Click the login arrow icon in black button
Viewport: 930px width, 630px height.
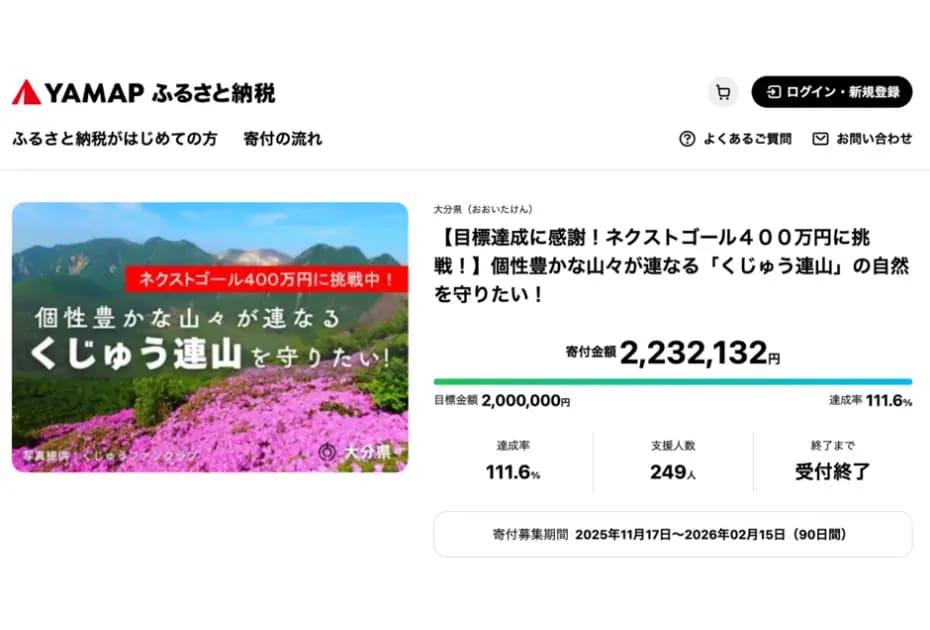(773, 92)
